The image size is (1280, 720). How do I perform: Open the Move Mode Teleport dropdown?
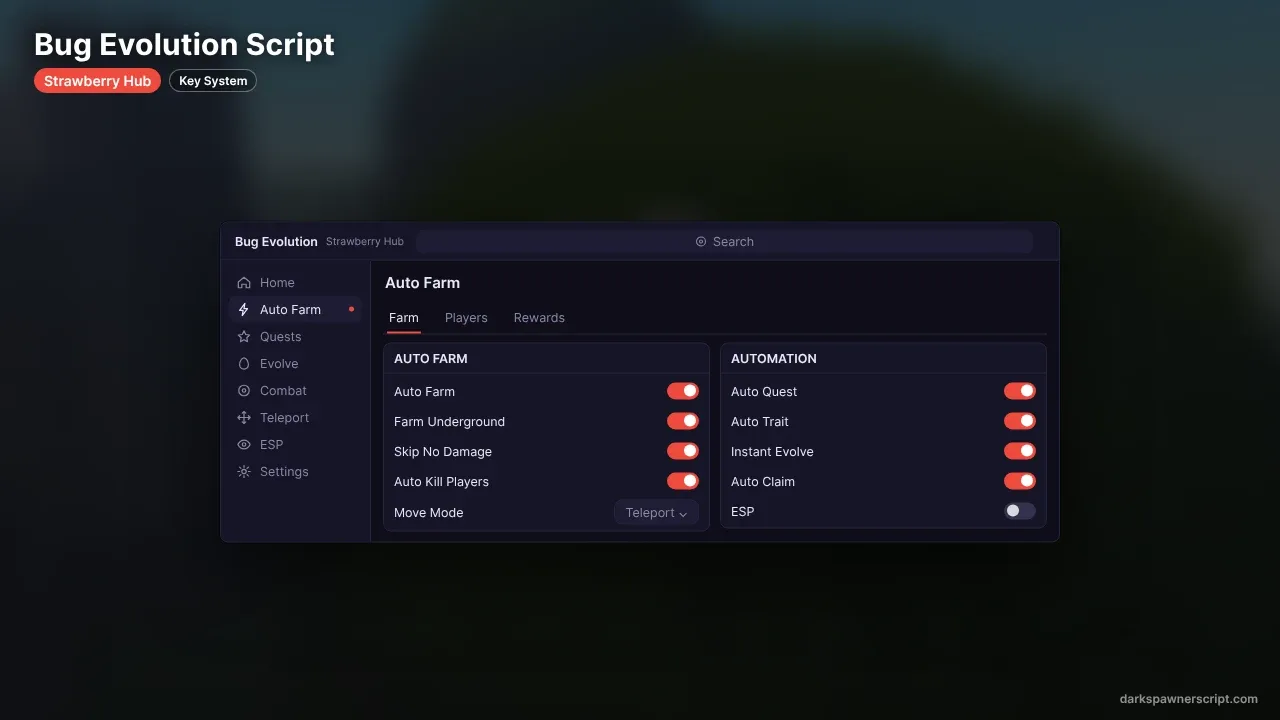[656, 513]
